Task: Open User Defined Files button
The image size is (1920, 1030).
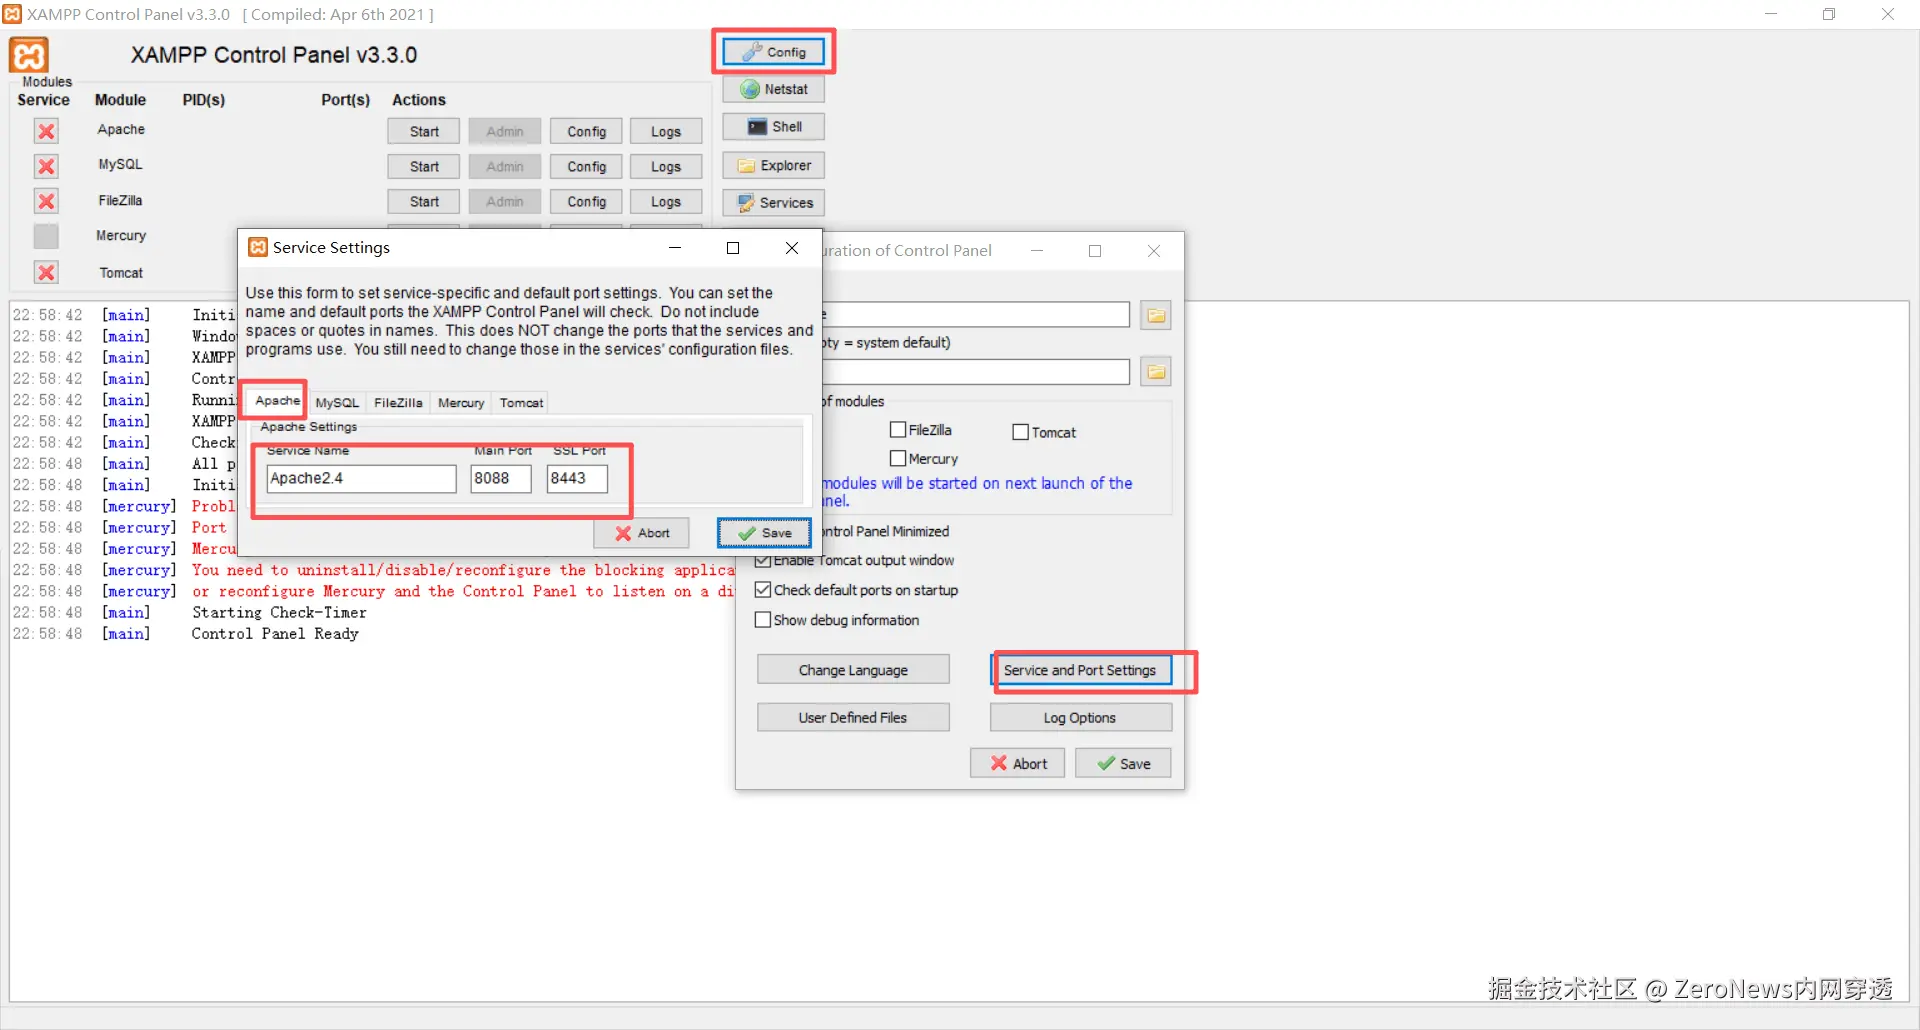Action: [x=853, y=718]
